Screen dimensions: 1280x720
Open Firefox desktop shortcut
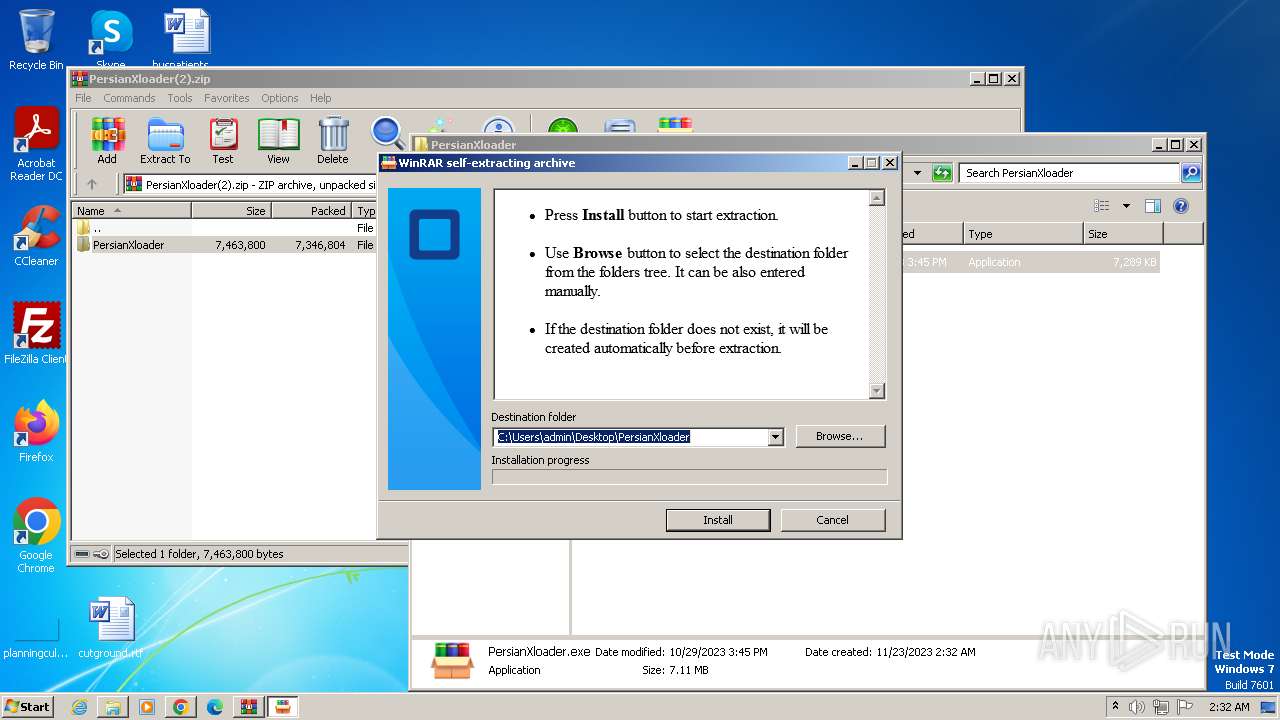point(36,431)
